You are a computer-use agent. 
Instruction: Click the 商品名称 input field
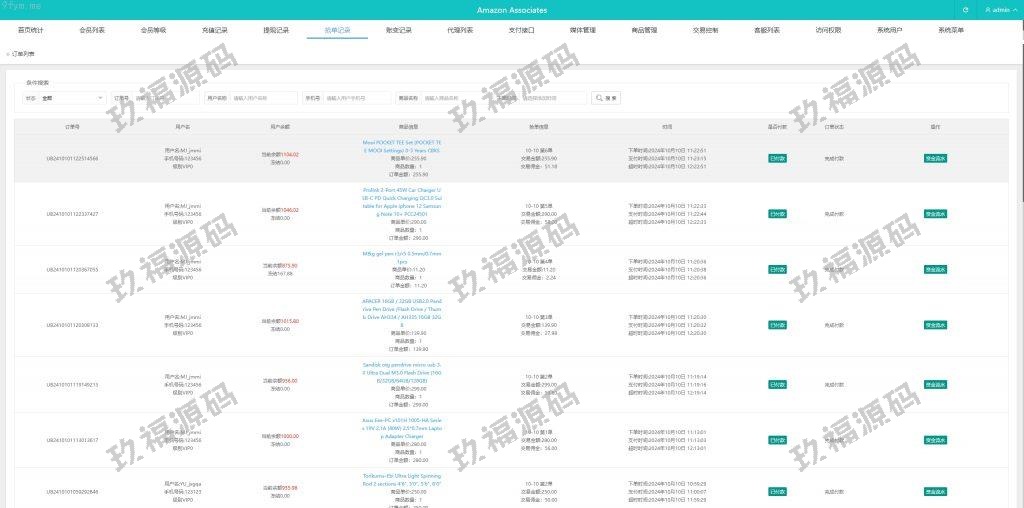[455, 98]
